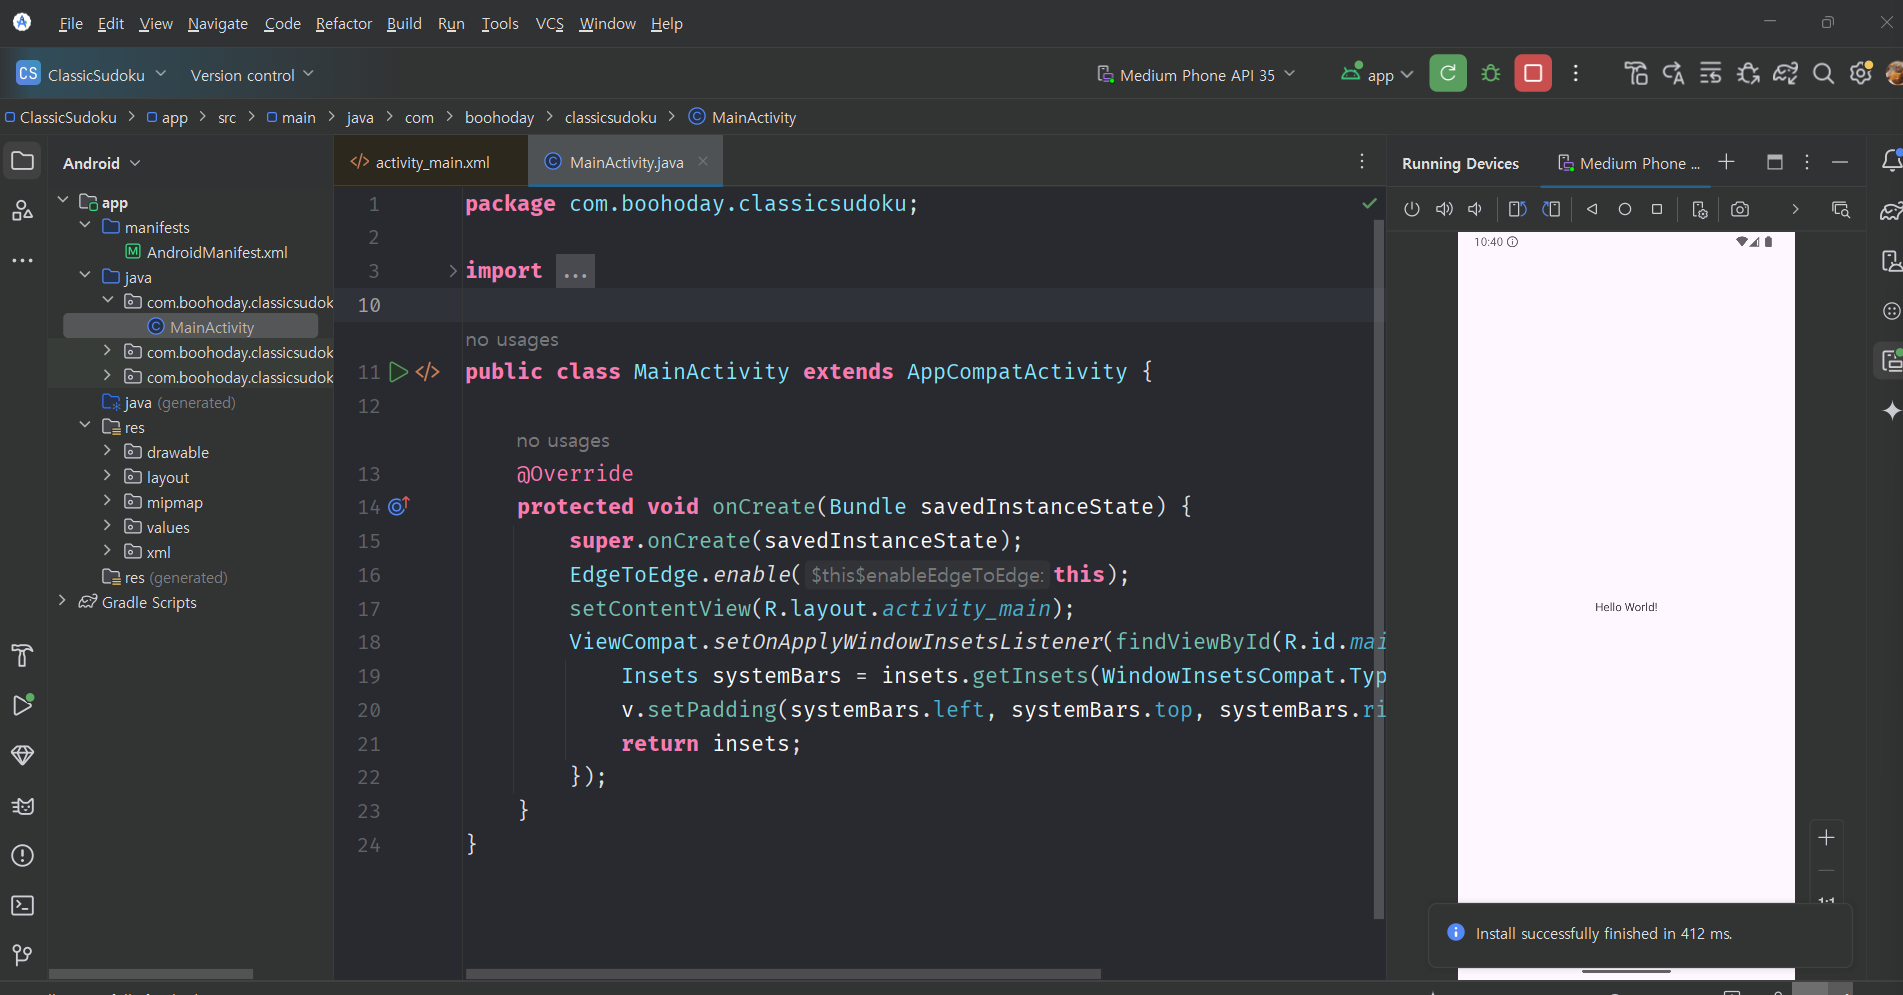Open More tool windows ellipsis
This screenshot has width=1903, height=995.
click(22, 261)
